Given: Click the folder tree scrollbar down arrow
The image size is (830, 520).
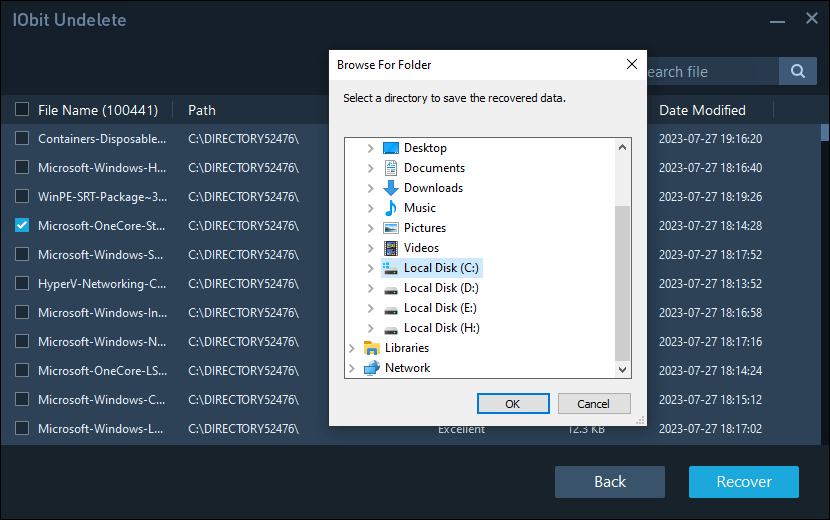Looking at the screenshot, I should [x=623, y=369].
